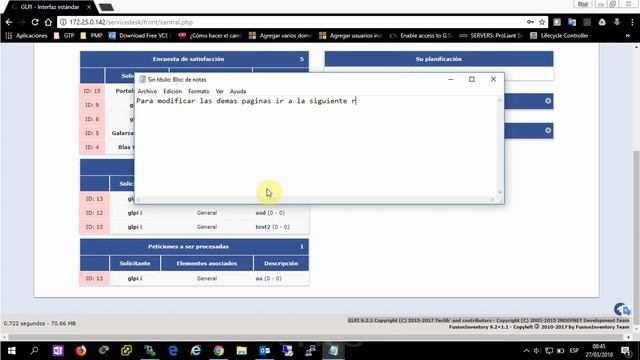Click the browser back arrow
This screenshot has height=360, width=640.
[9, 22]
